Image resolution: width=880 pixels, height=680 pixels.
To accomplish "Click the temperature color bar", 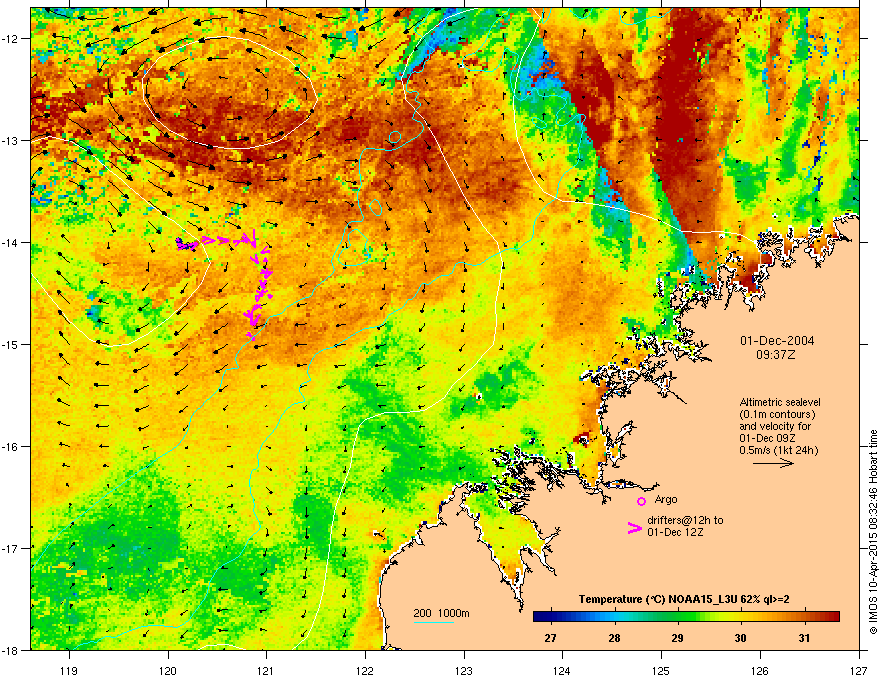I will pyautogui.click(x=686, y=616).
